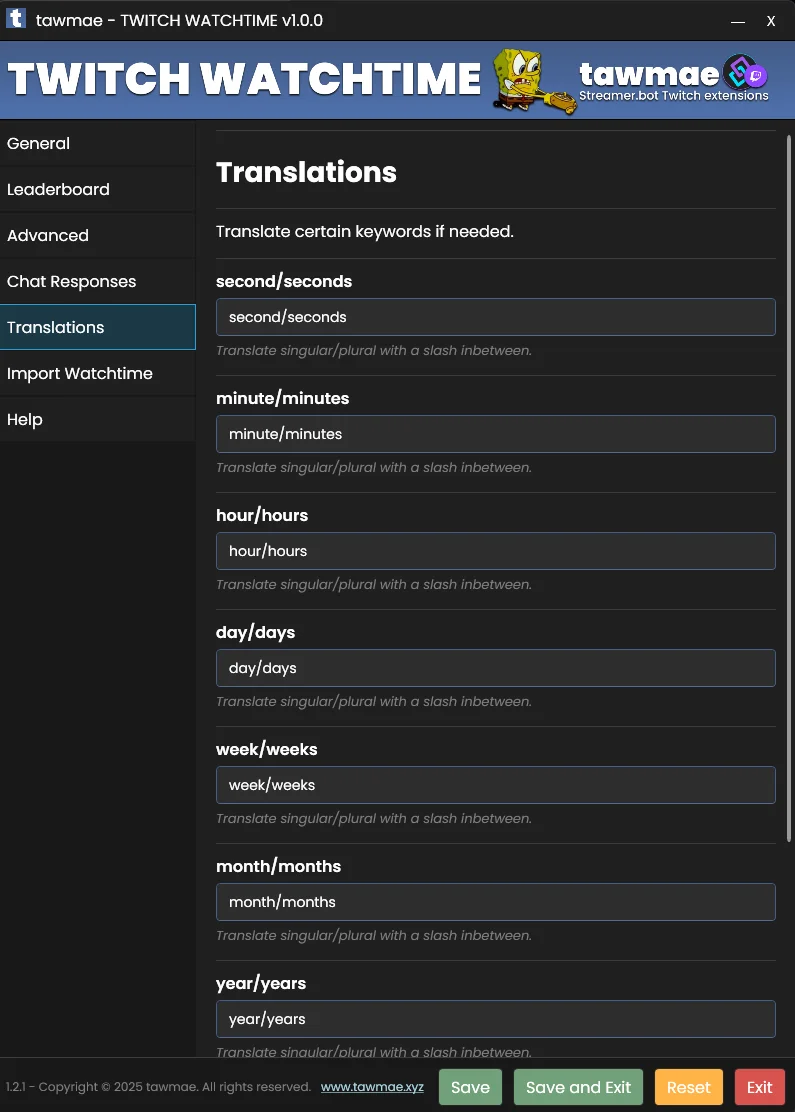Click into the hour/hours input field

click(496, 551)
